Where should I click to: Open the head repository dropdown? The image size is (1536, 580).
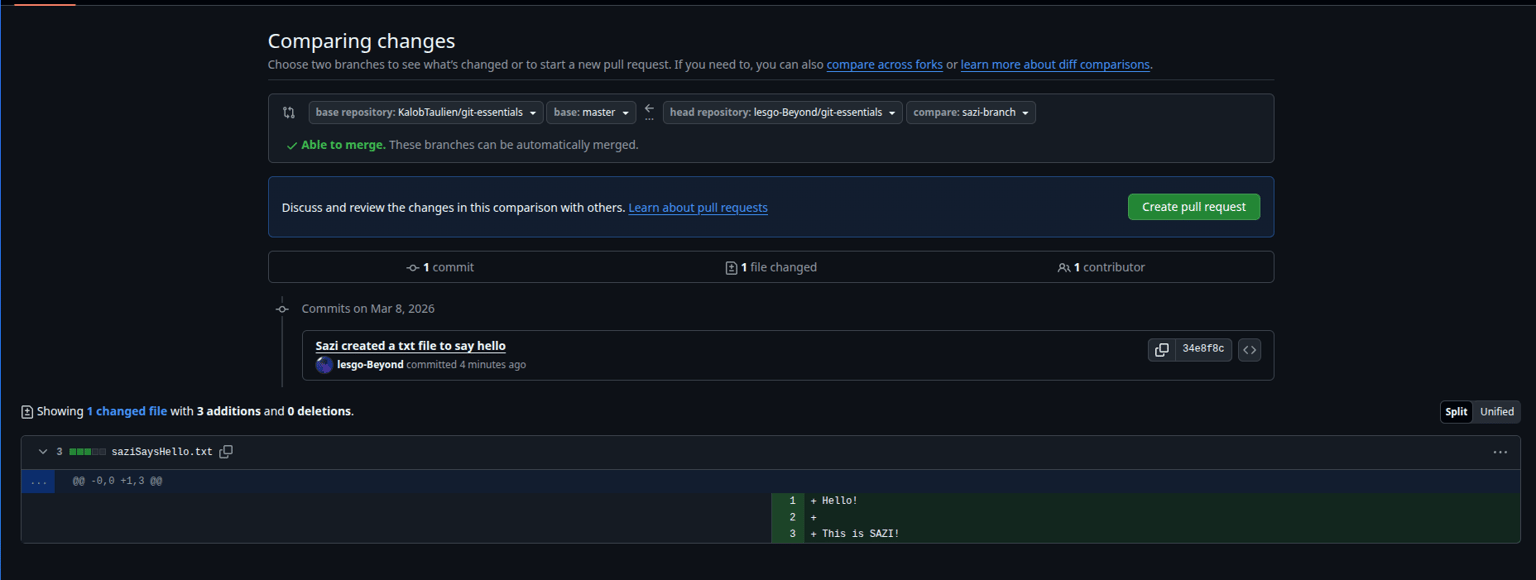(x=782, y=112)
